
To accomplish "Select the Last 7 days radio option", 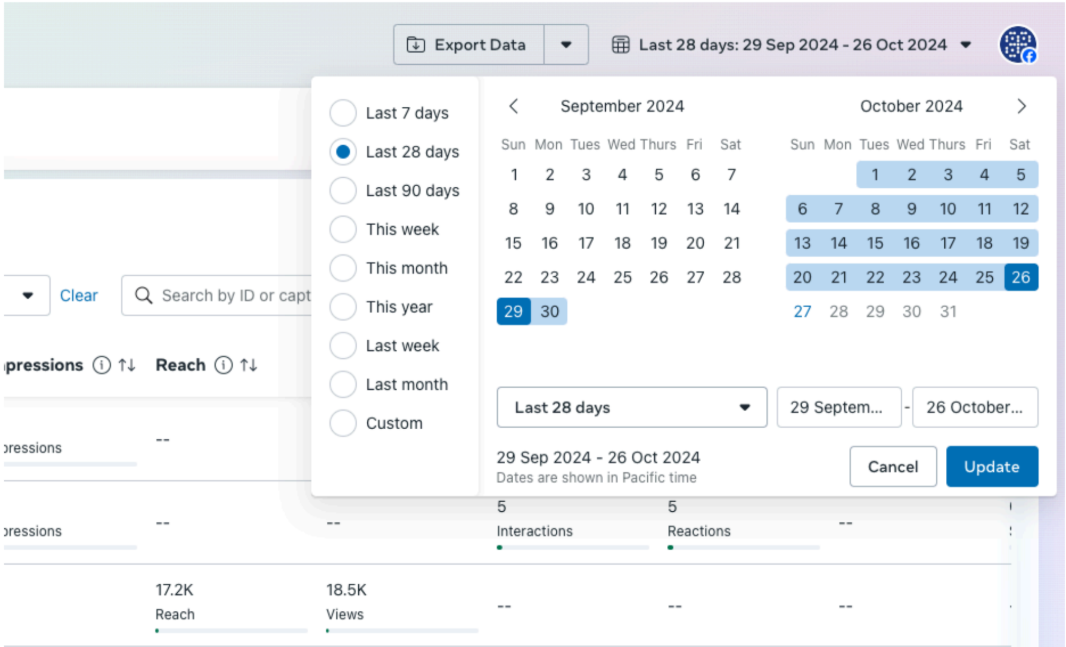I will tap(343, 113).
